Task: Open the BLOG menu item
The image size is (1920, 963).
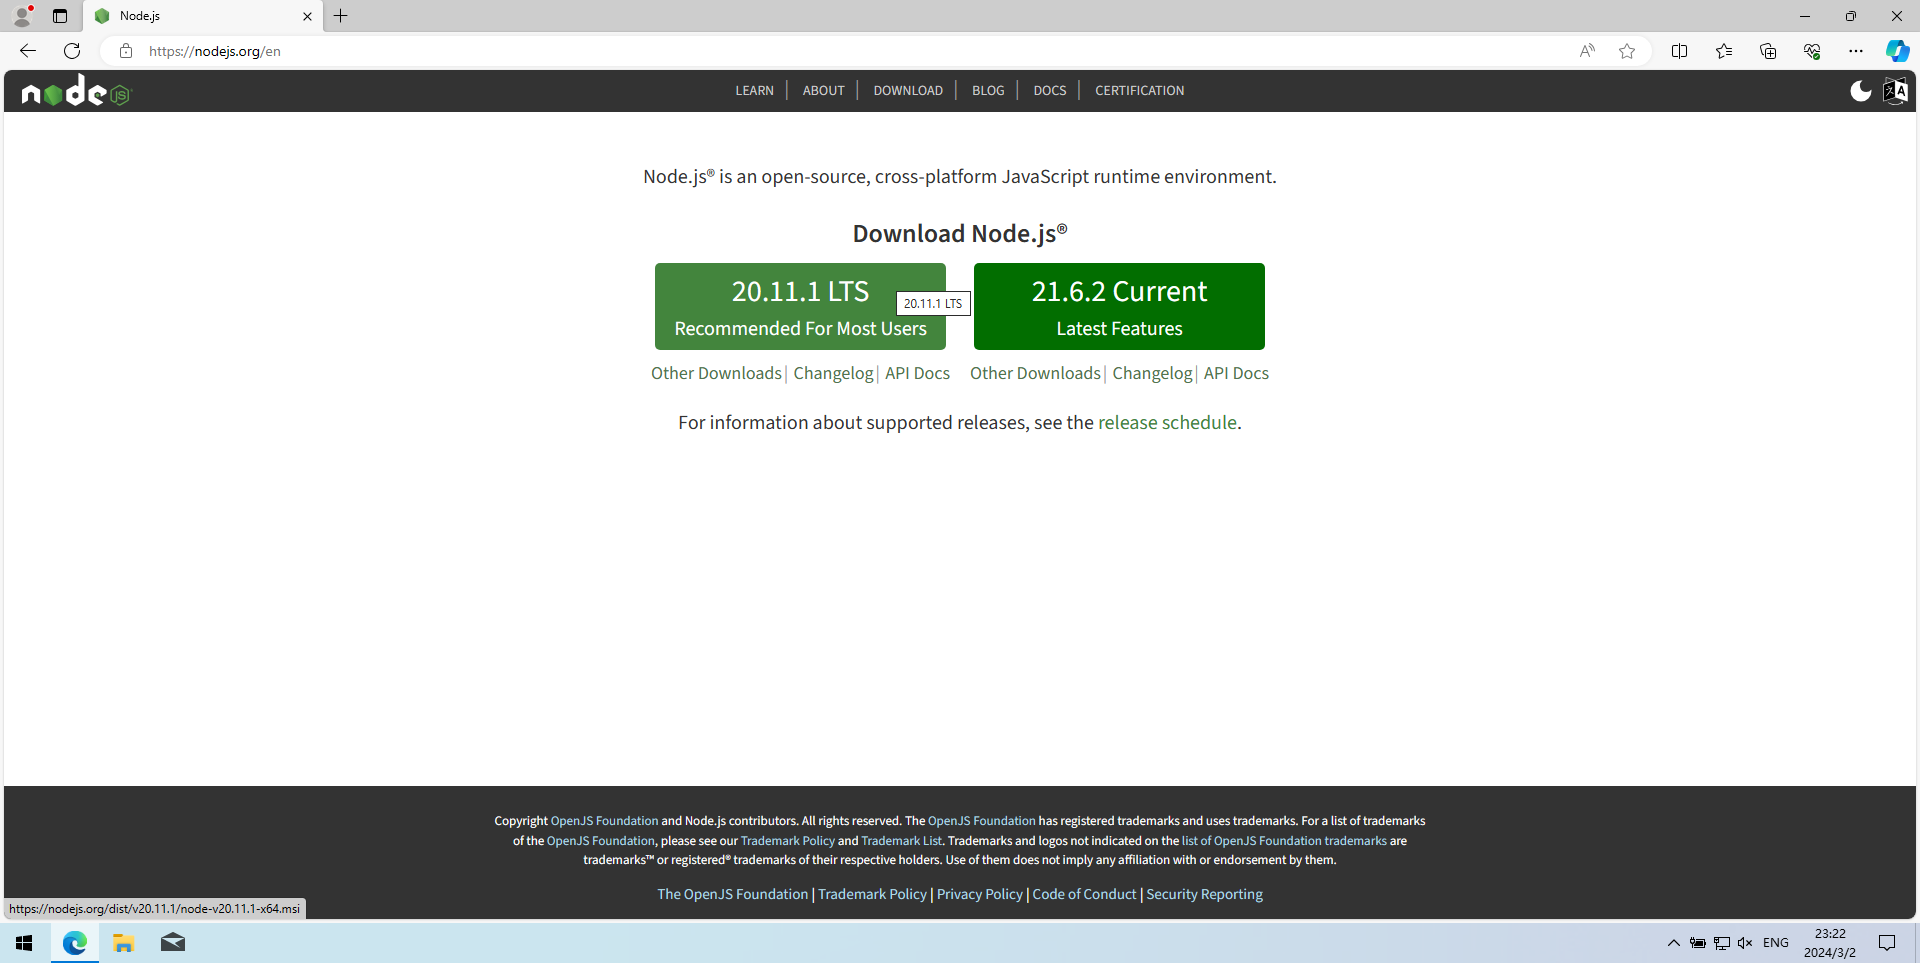Action: [x=988, y=91]
